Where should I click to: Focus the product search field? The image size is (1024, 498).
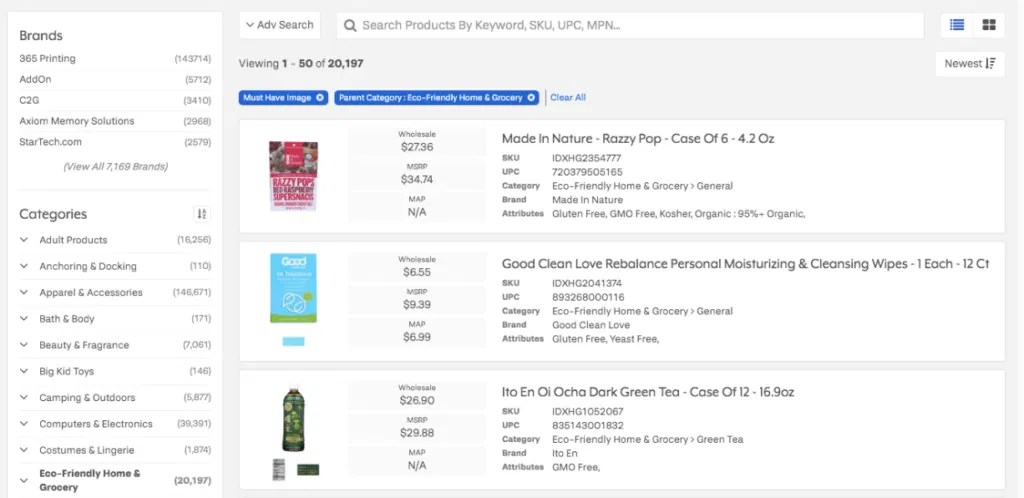pyautogui.click(x=630, y=25)
